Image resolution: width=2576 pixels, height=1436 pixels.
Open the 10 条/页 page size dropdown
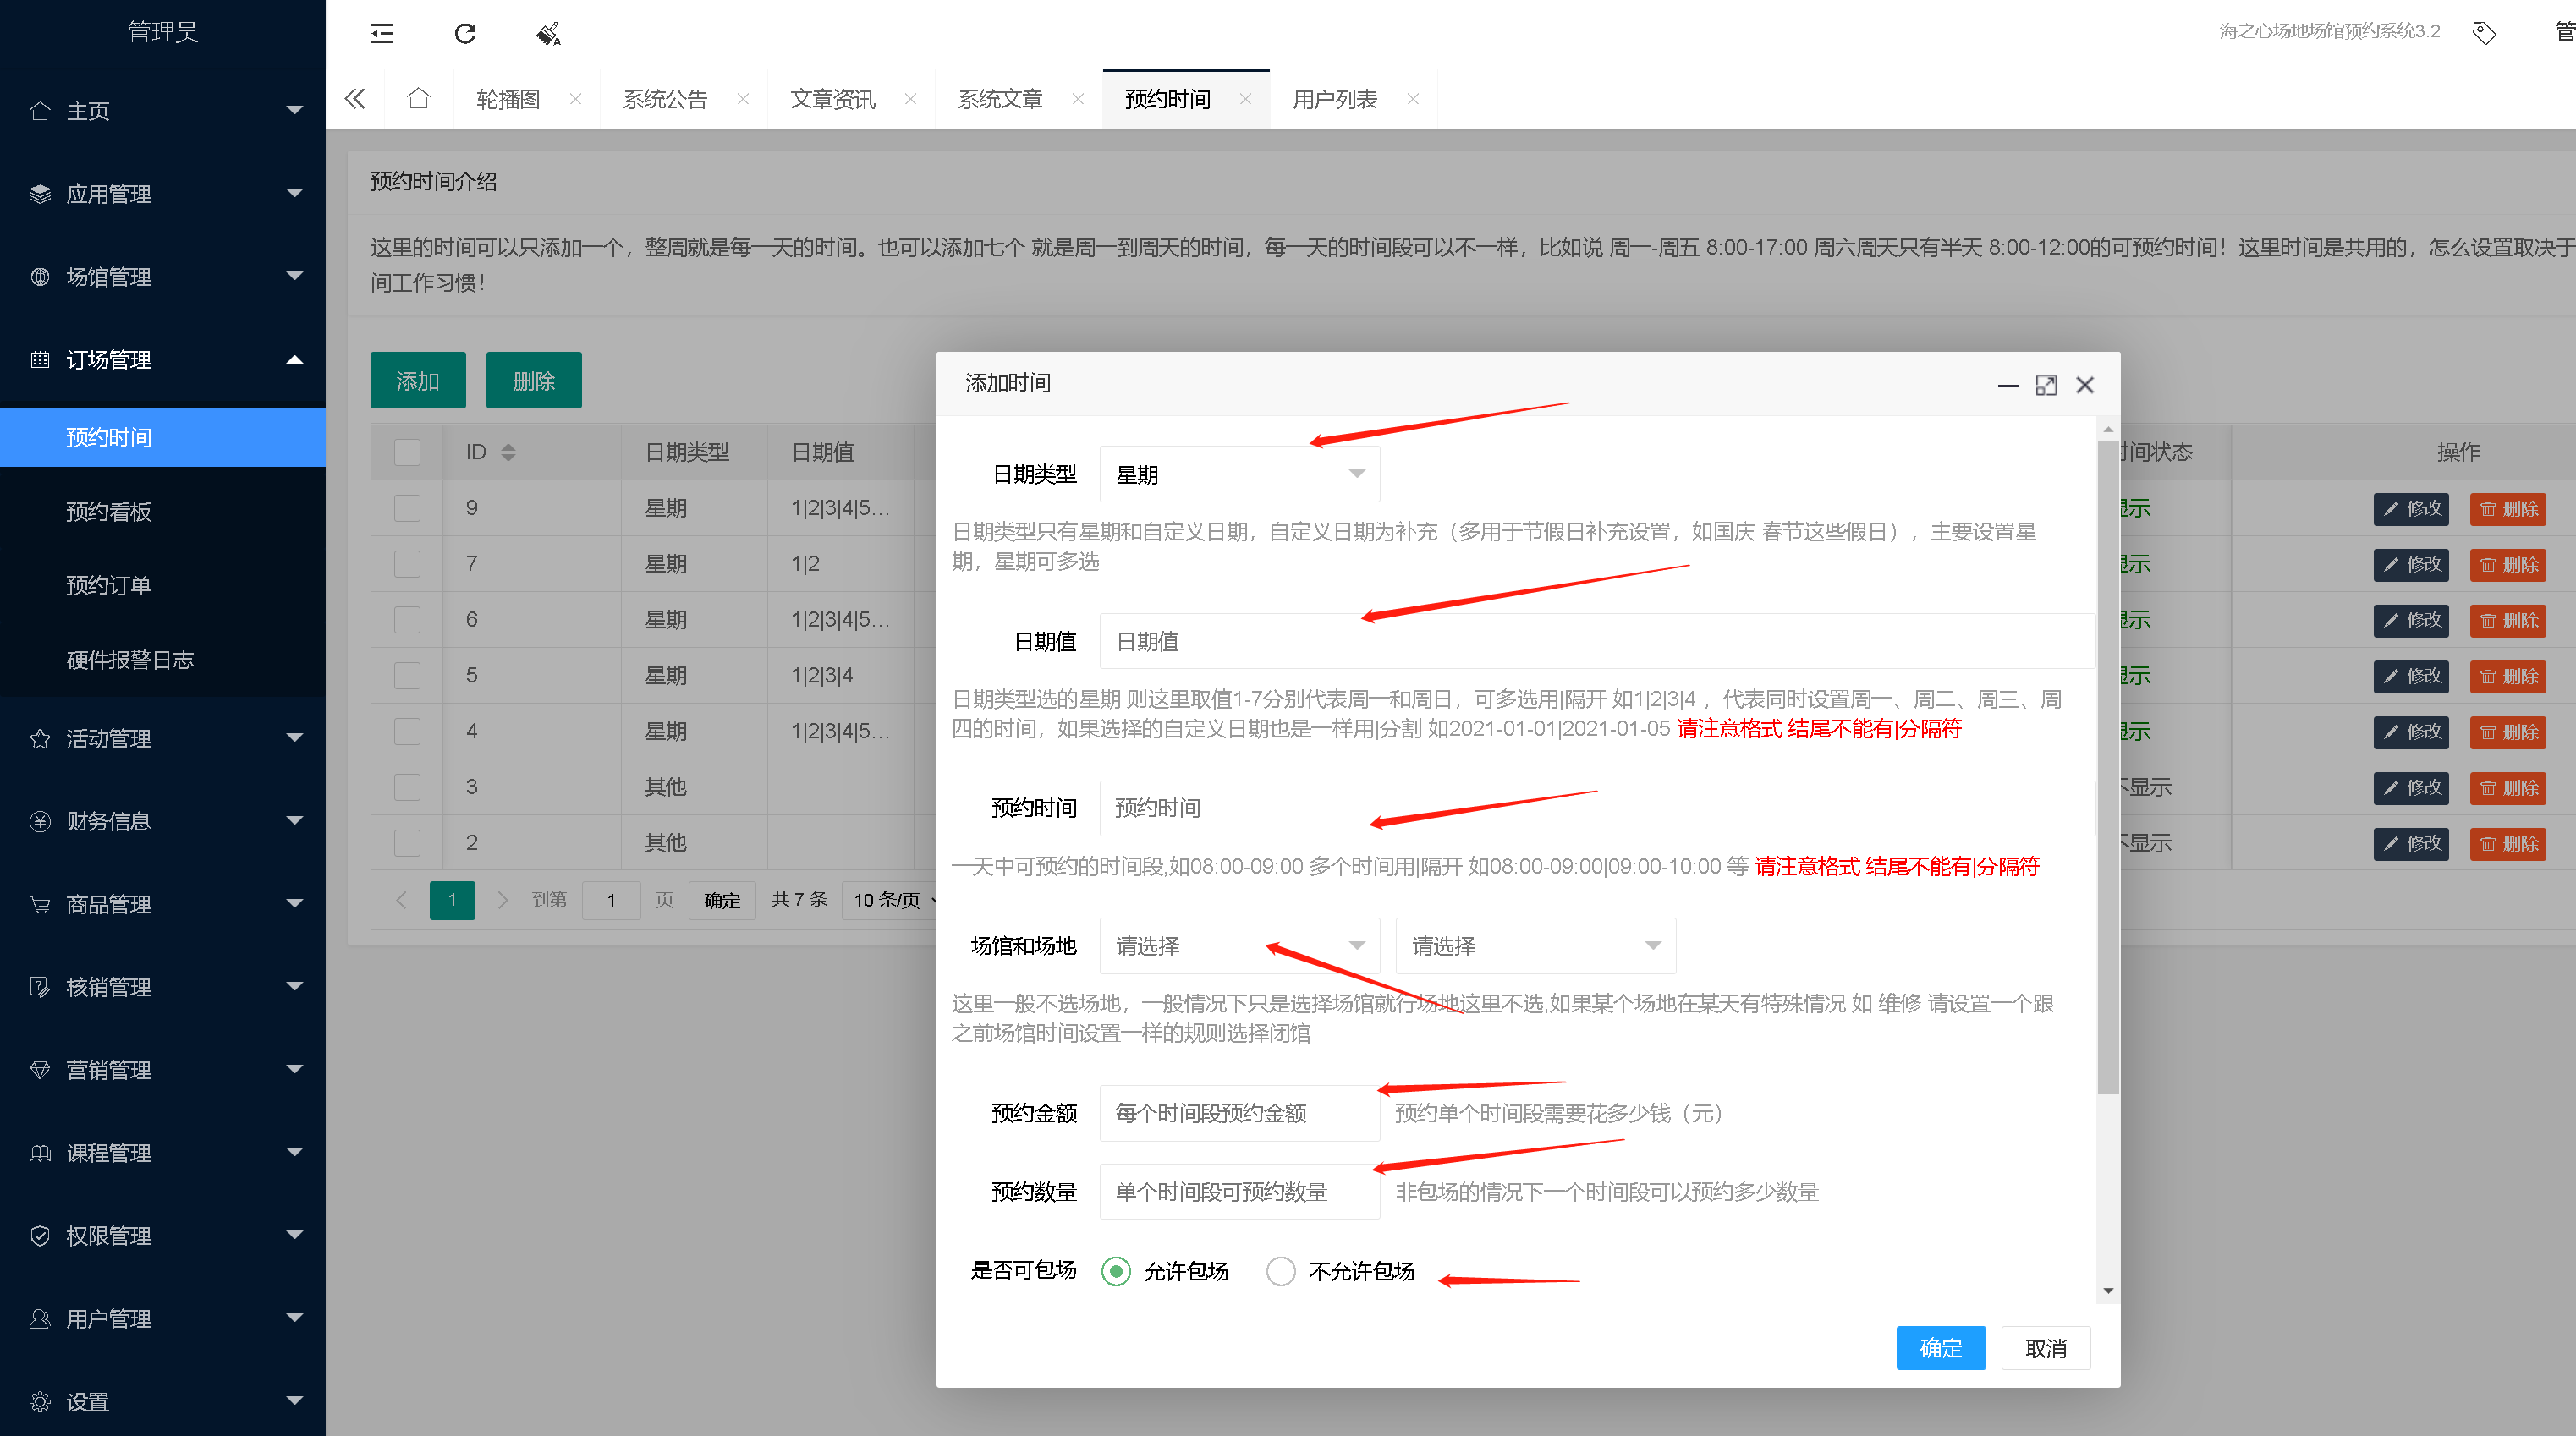892,900
